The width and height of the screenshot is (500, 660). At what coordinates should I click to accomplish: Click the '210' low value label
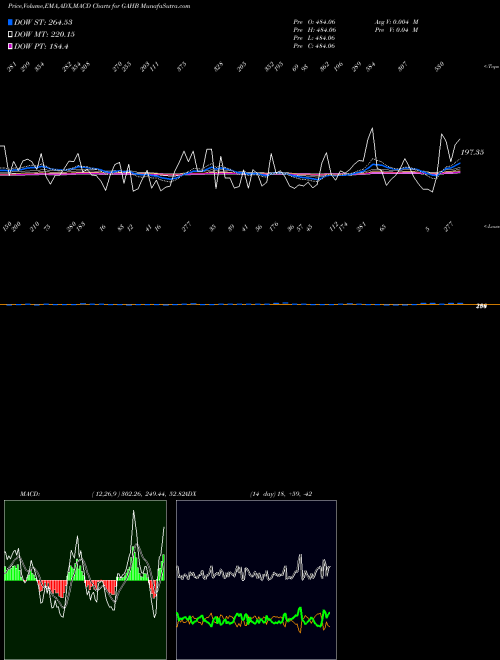coord(35,226)
